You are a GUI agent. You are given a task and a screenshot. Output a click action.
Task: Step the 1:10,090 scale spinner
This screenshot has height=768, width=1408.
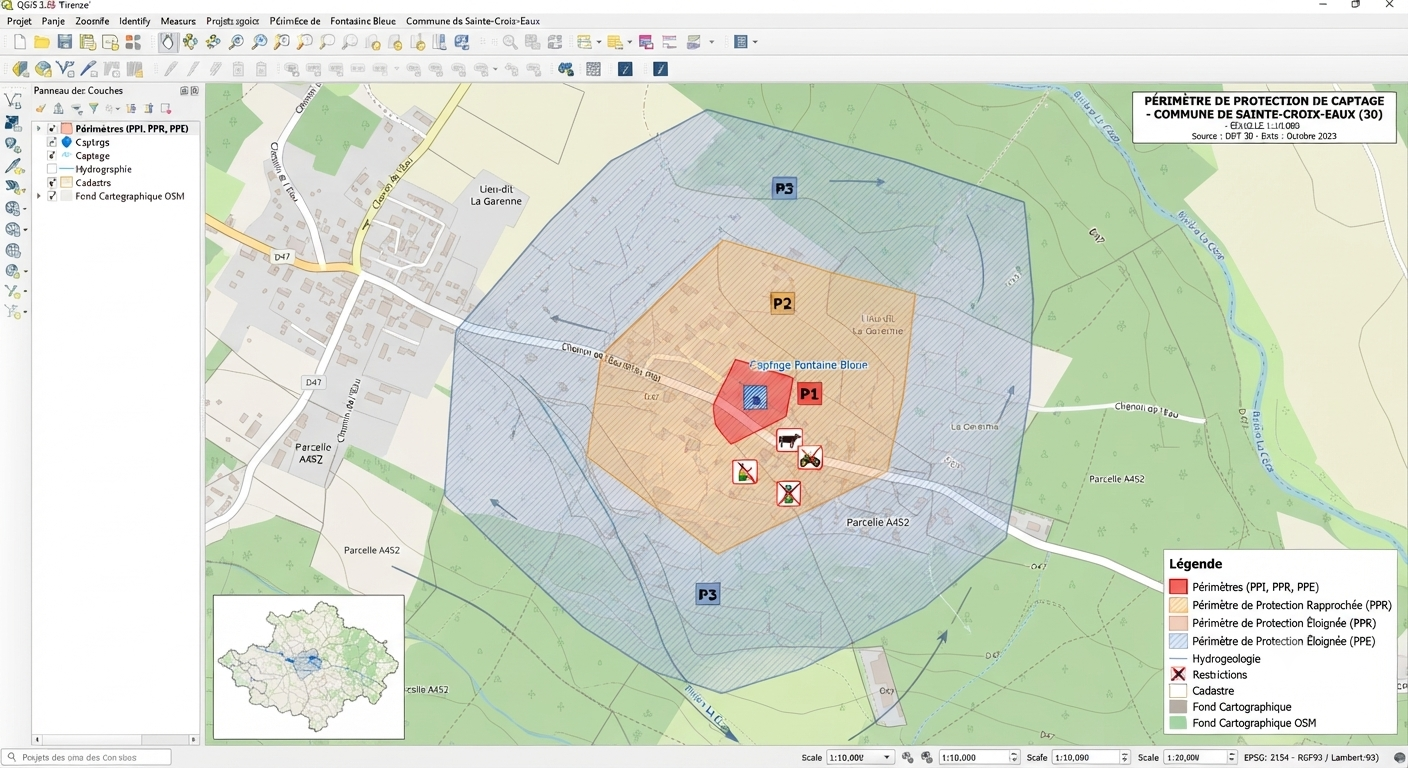coord(1124,758)
